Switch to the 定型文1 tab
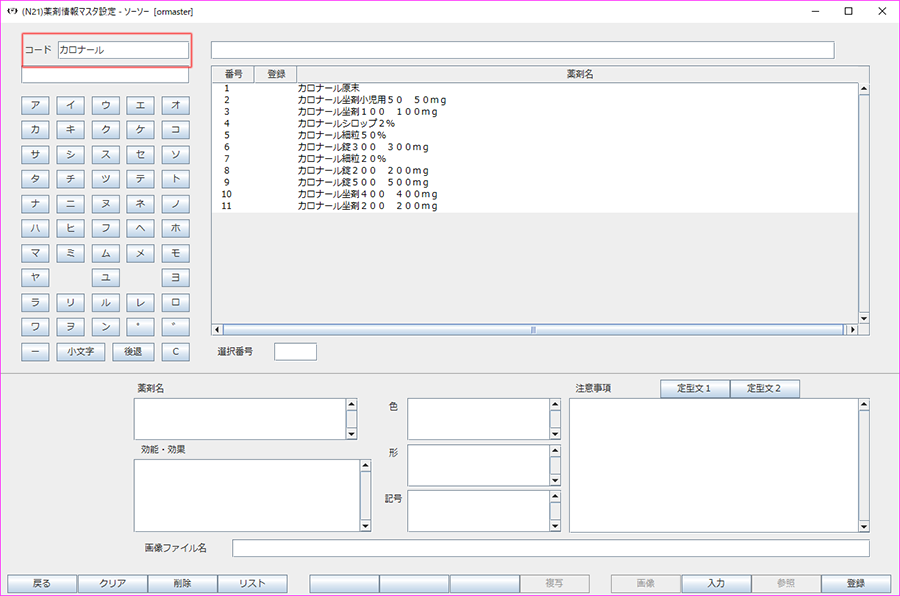Image resolution: width=900 pixels, height=596 pixels. 695,389
